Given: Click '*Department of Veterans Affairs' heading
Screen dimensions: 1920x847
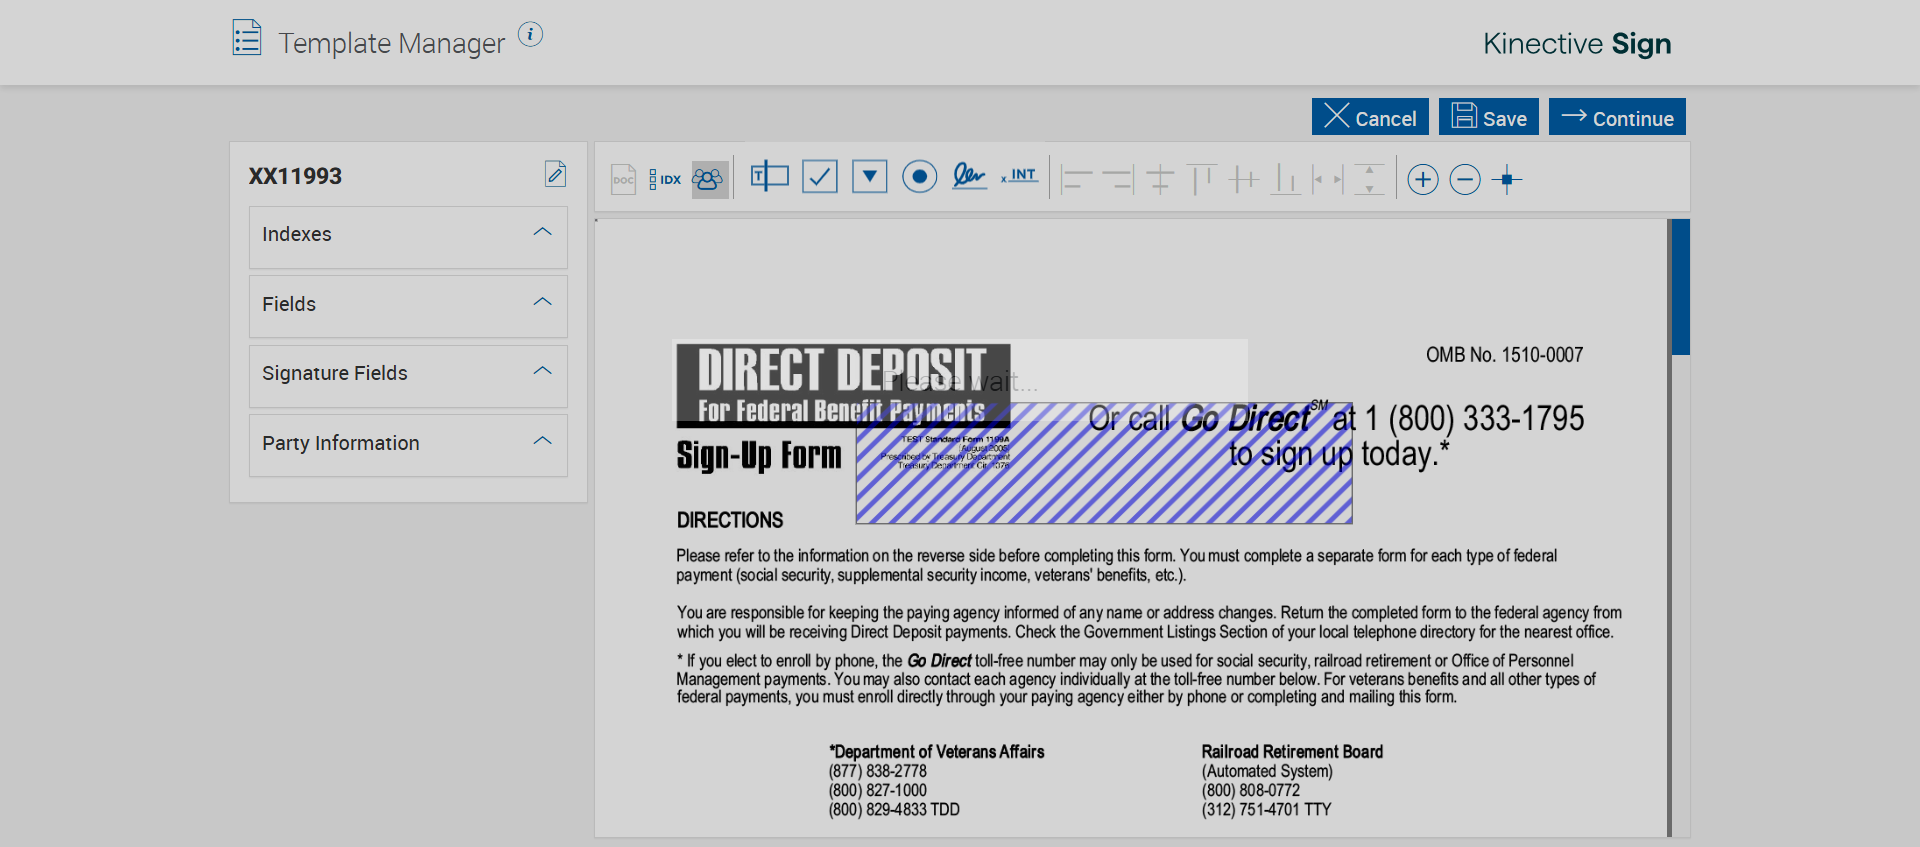Looking at the screenshot, I should 936,752.
